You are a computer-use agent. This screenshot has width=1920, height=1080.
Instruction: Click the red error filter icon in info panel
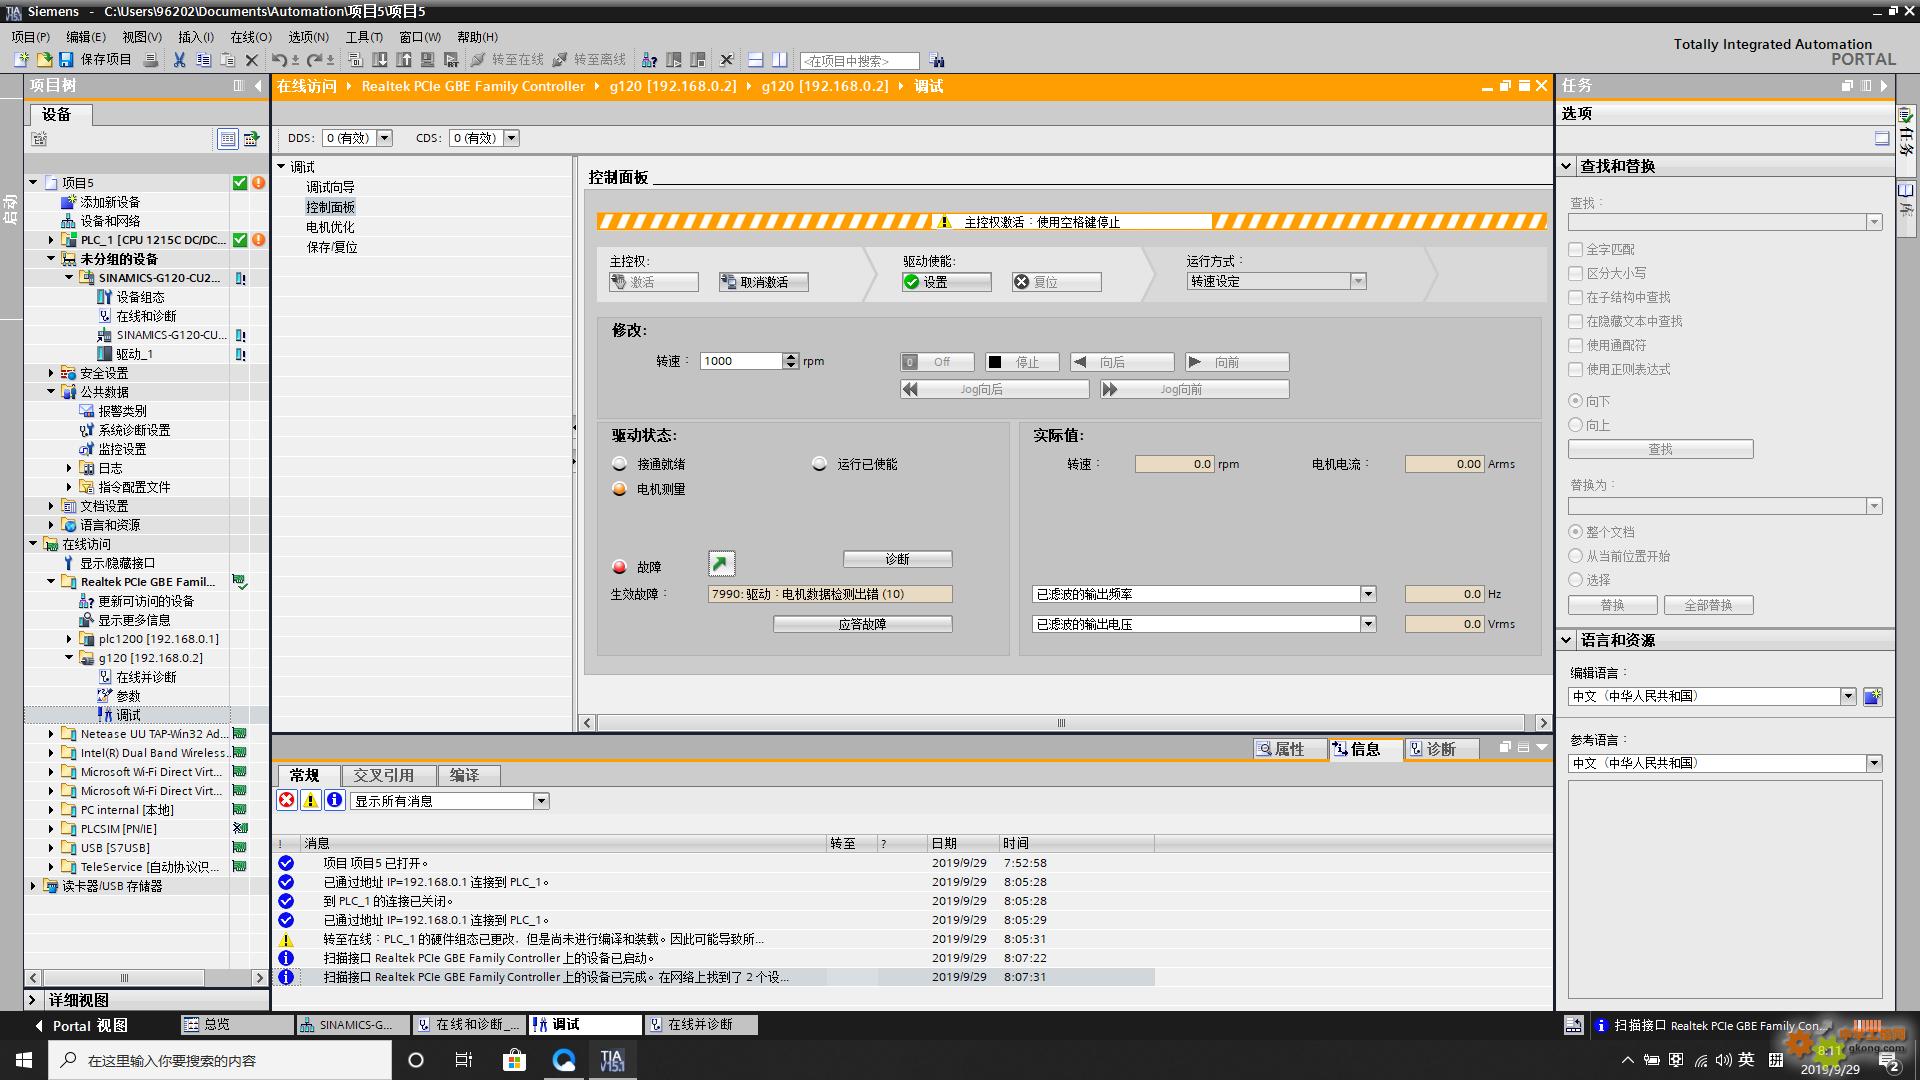point(287,800)
